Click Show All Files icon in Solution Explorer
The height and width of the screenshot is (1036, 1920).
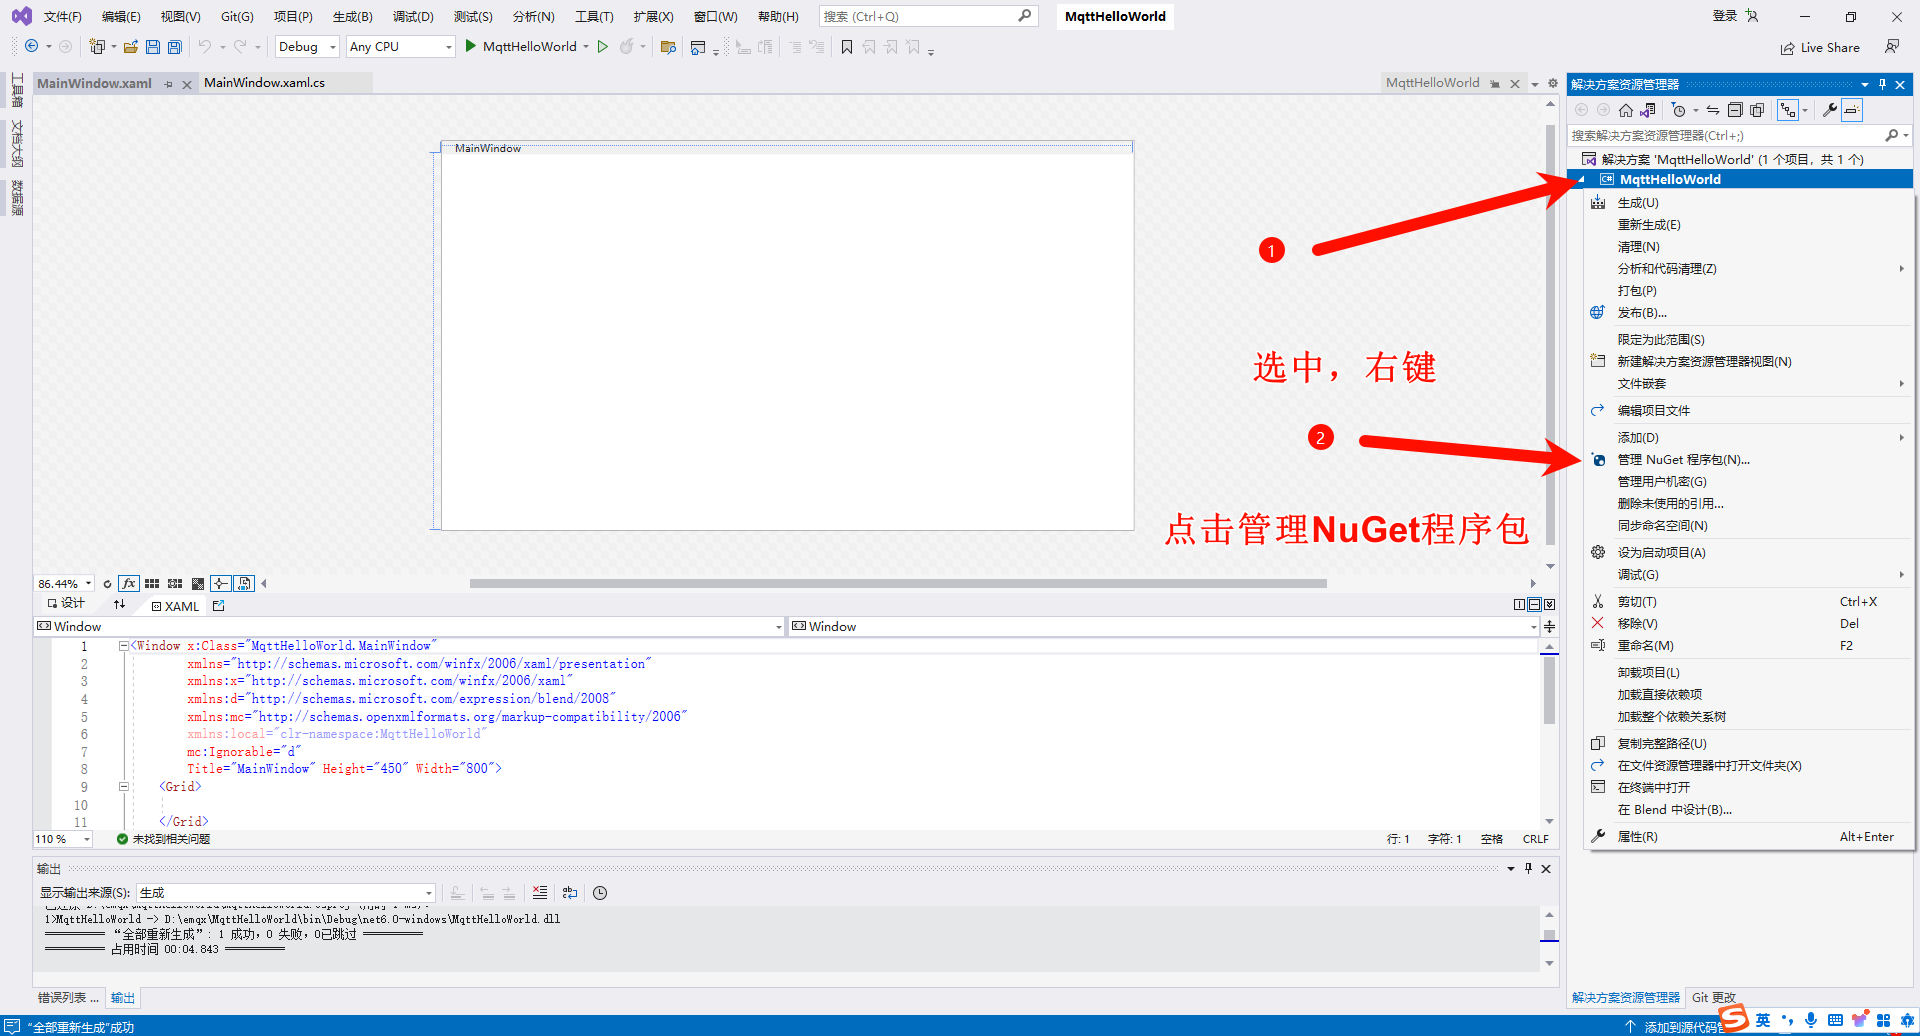(x=1757, y=110)
